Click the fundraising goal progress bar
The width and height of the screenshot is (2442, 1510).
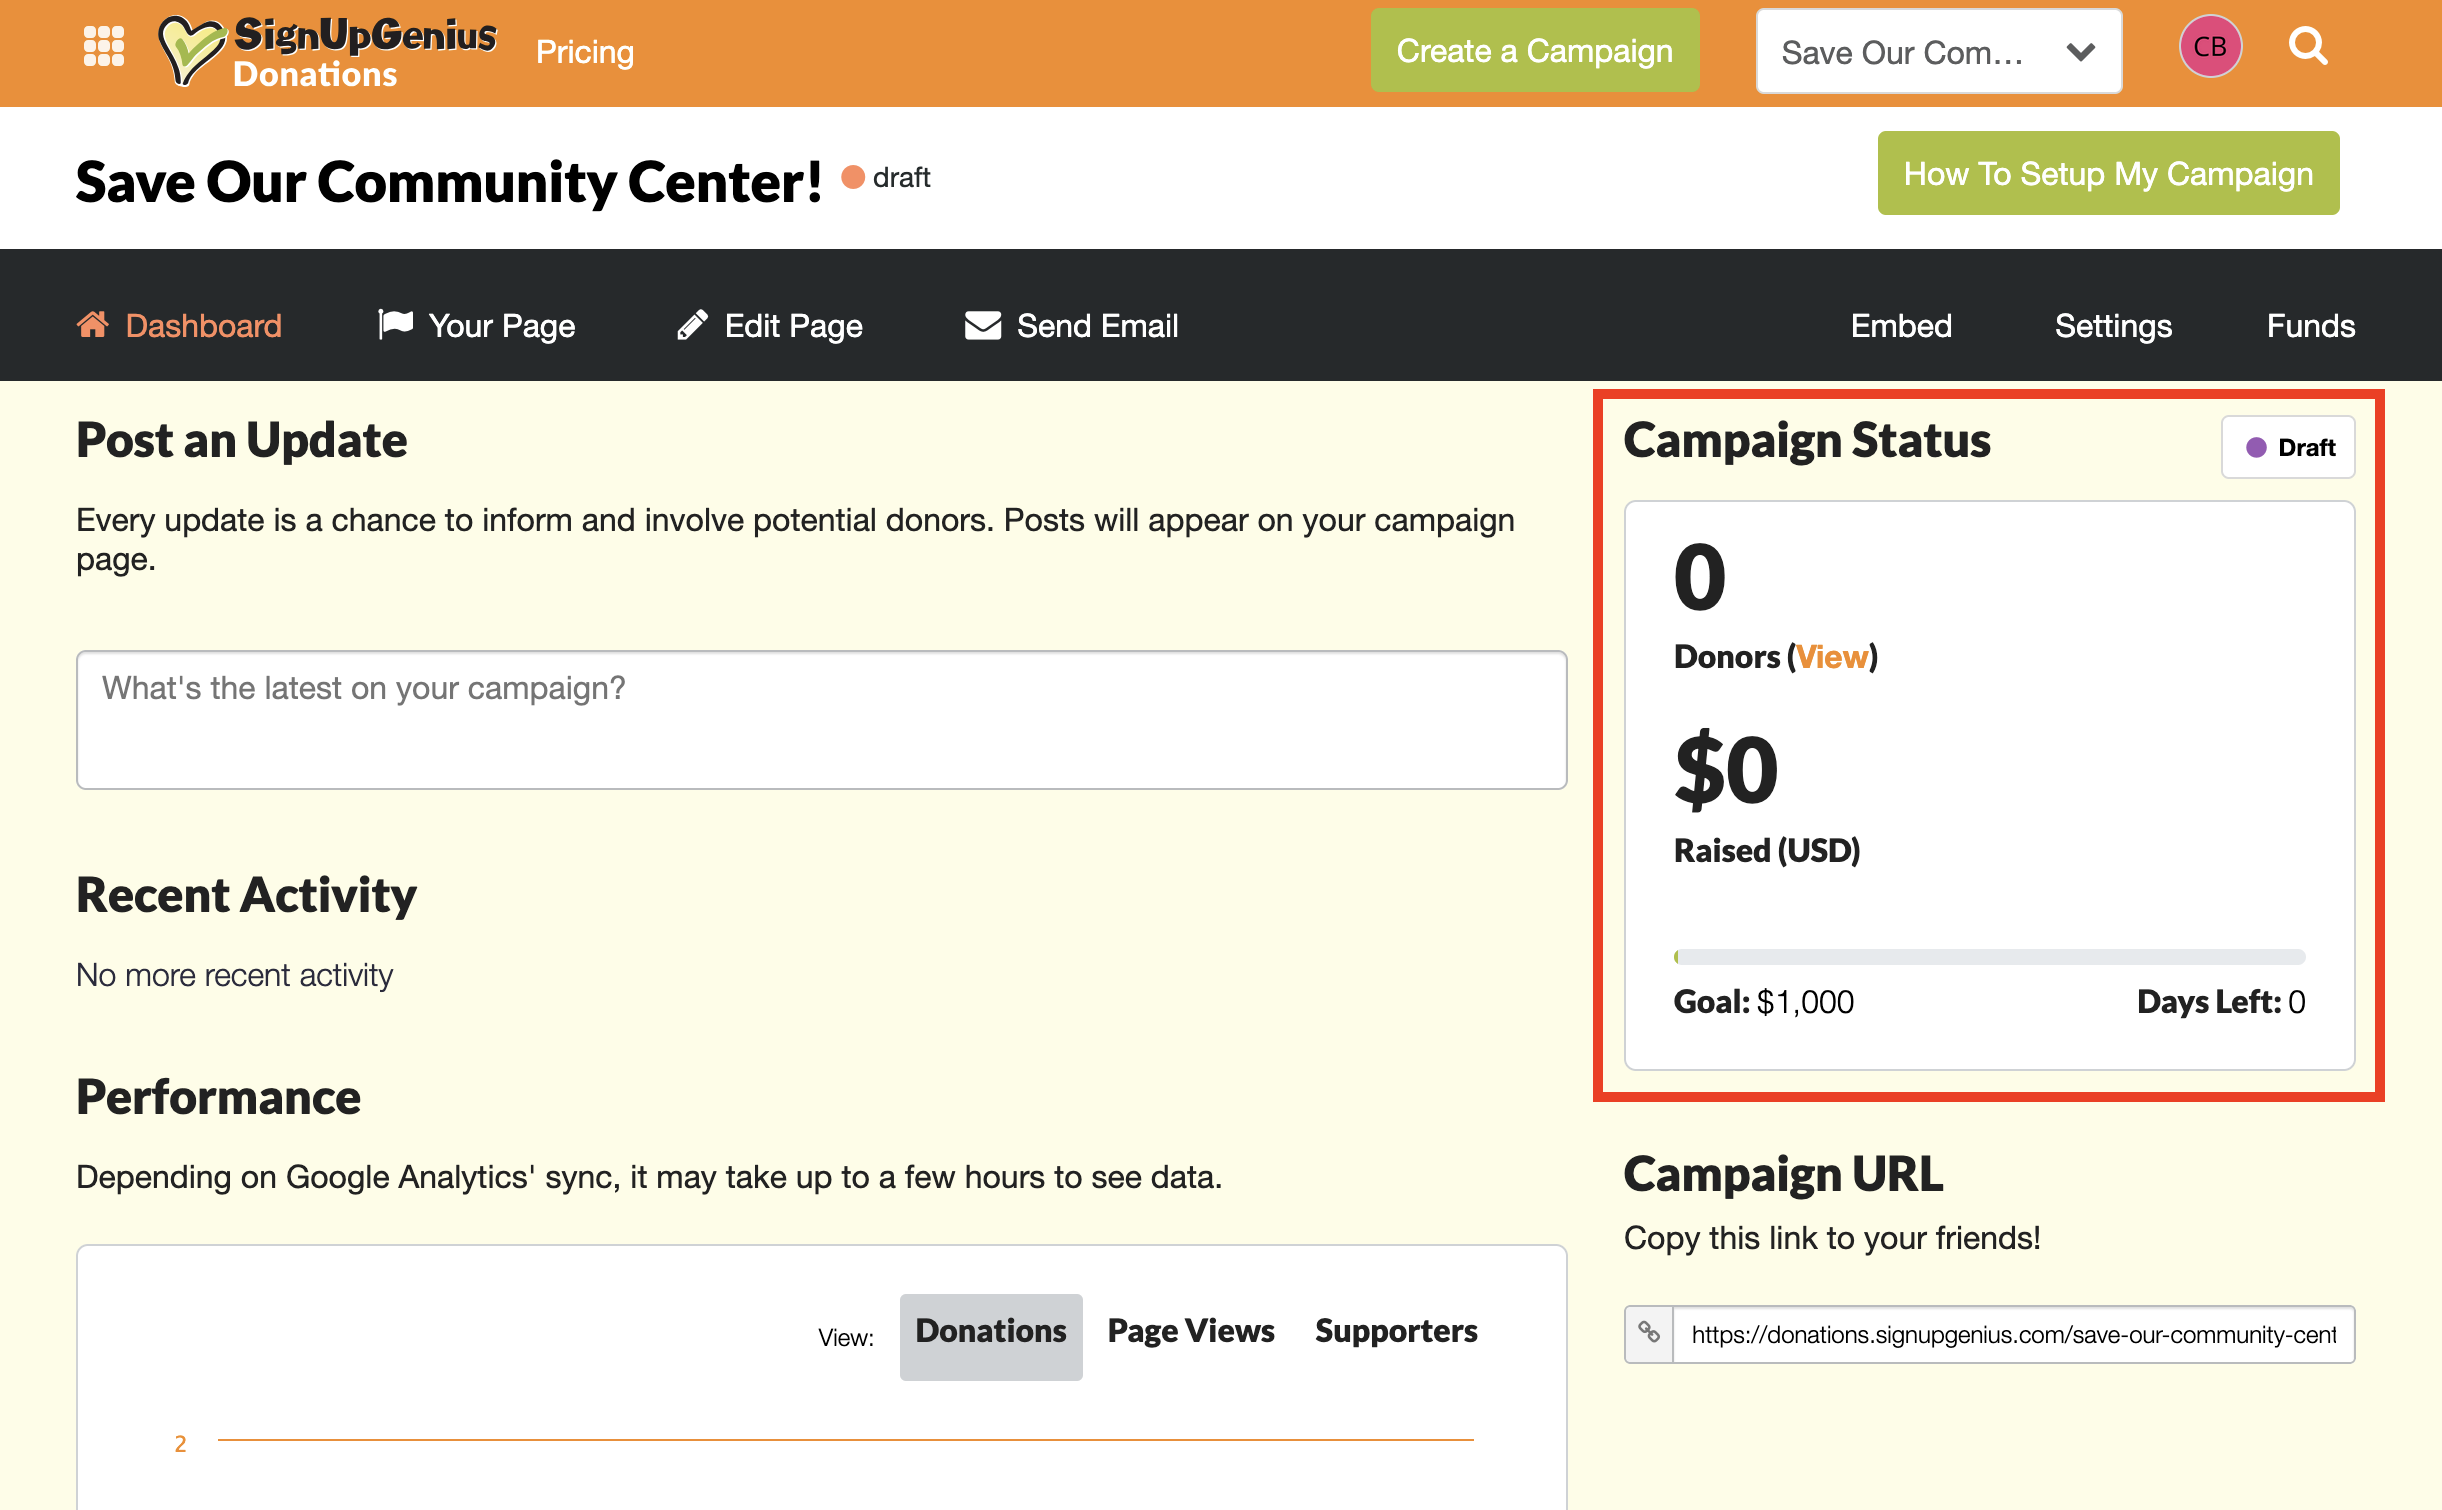[x=1988, y=957]
